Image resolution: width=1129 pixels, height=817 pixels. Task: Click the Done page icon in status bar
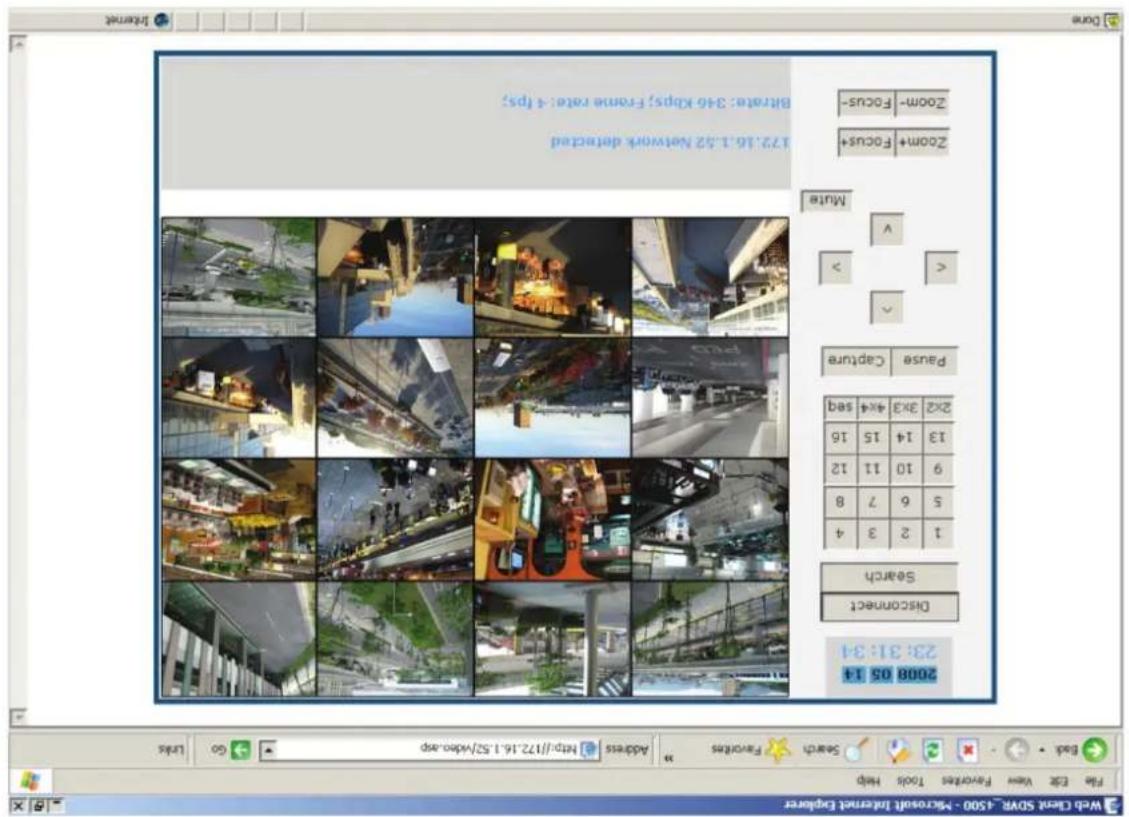pos(1112,20)
